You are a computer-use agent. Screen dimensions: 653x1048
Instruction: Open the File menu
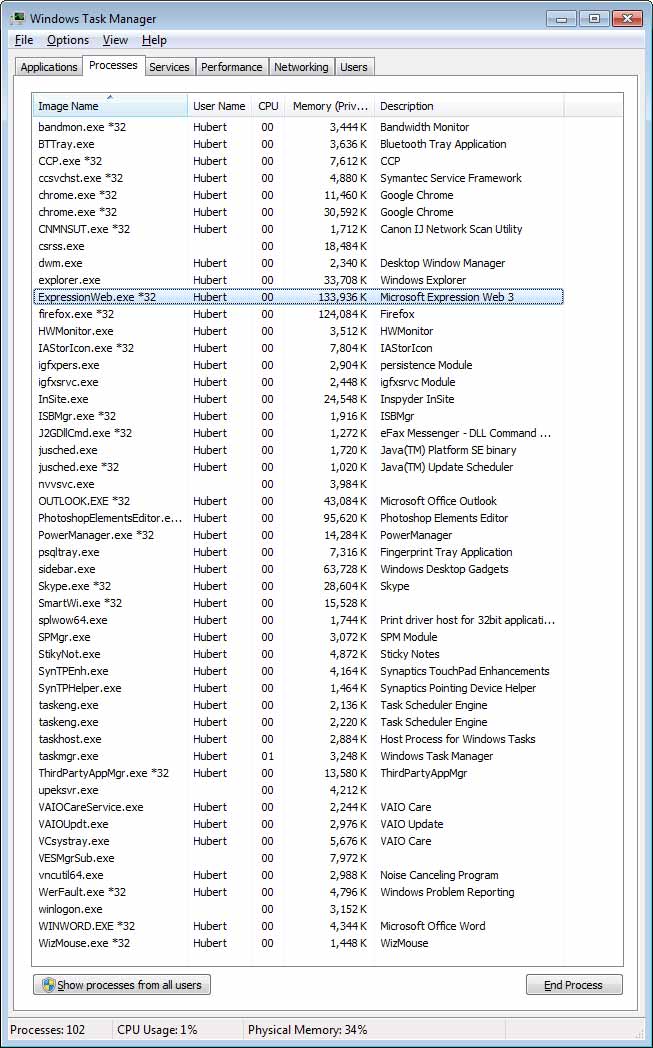(x=24, y=40)
